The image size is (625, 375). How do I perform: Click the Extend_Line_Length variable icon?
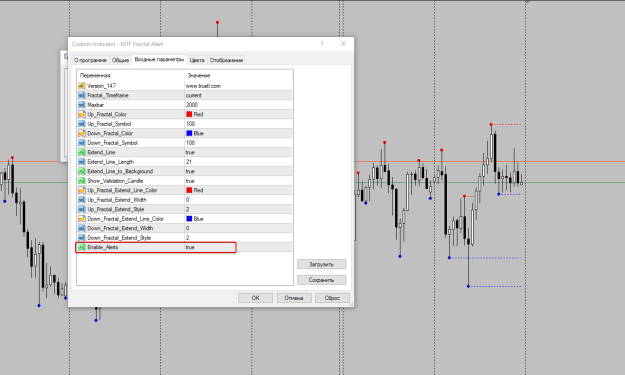pos(82,162)
